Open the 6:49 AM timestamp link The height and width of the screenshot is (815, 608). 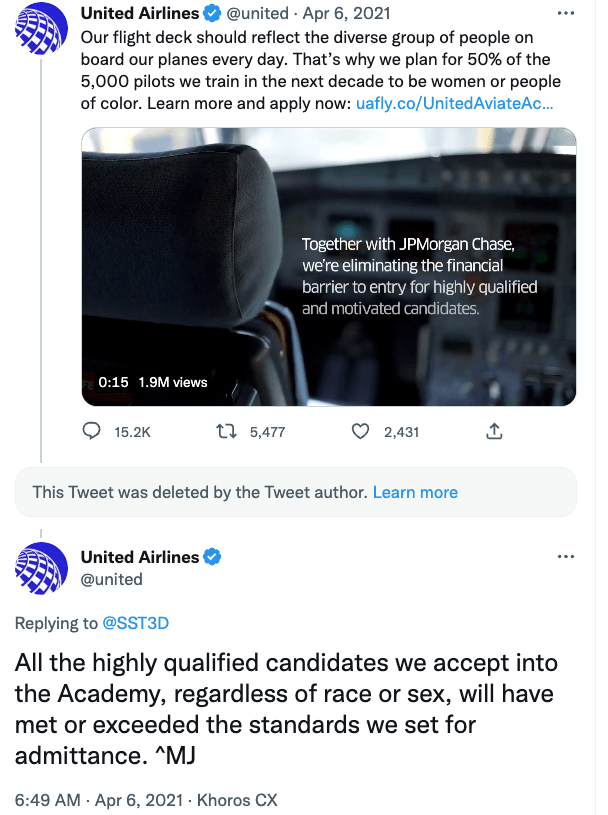coord(47,800)
